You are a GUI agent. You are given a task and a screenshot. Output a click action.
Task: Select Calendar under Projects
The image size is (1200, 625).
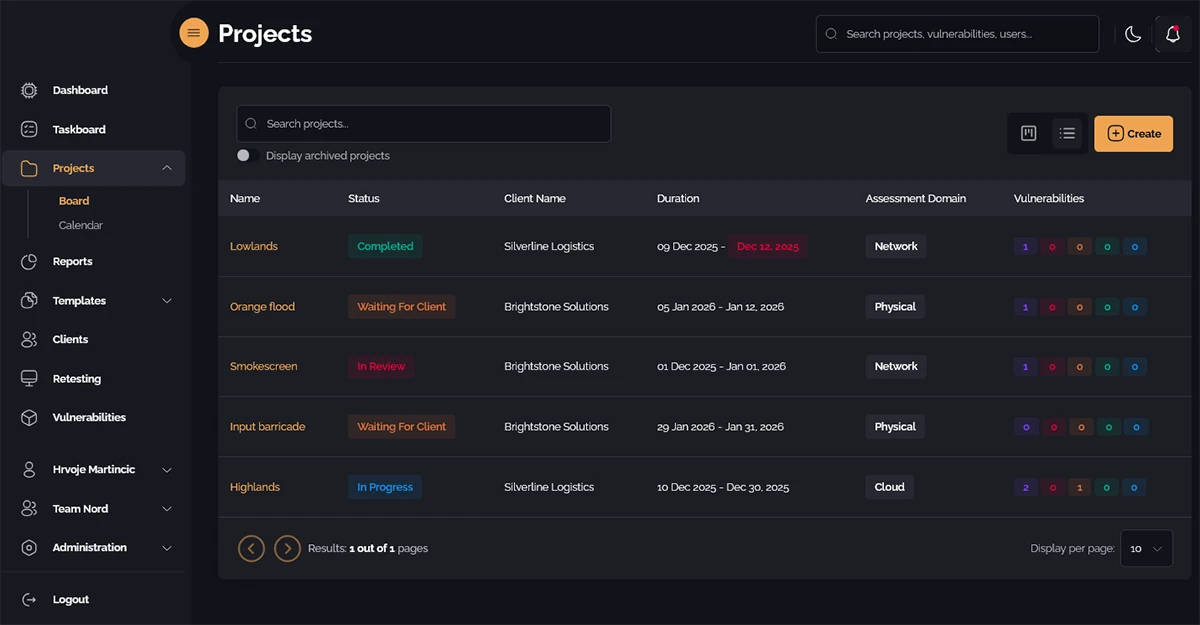(81, 226)
